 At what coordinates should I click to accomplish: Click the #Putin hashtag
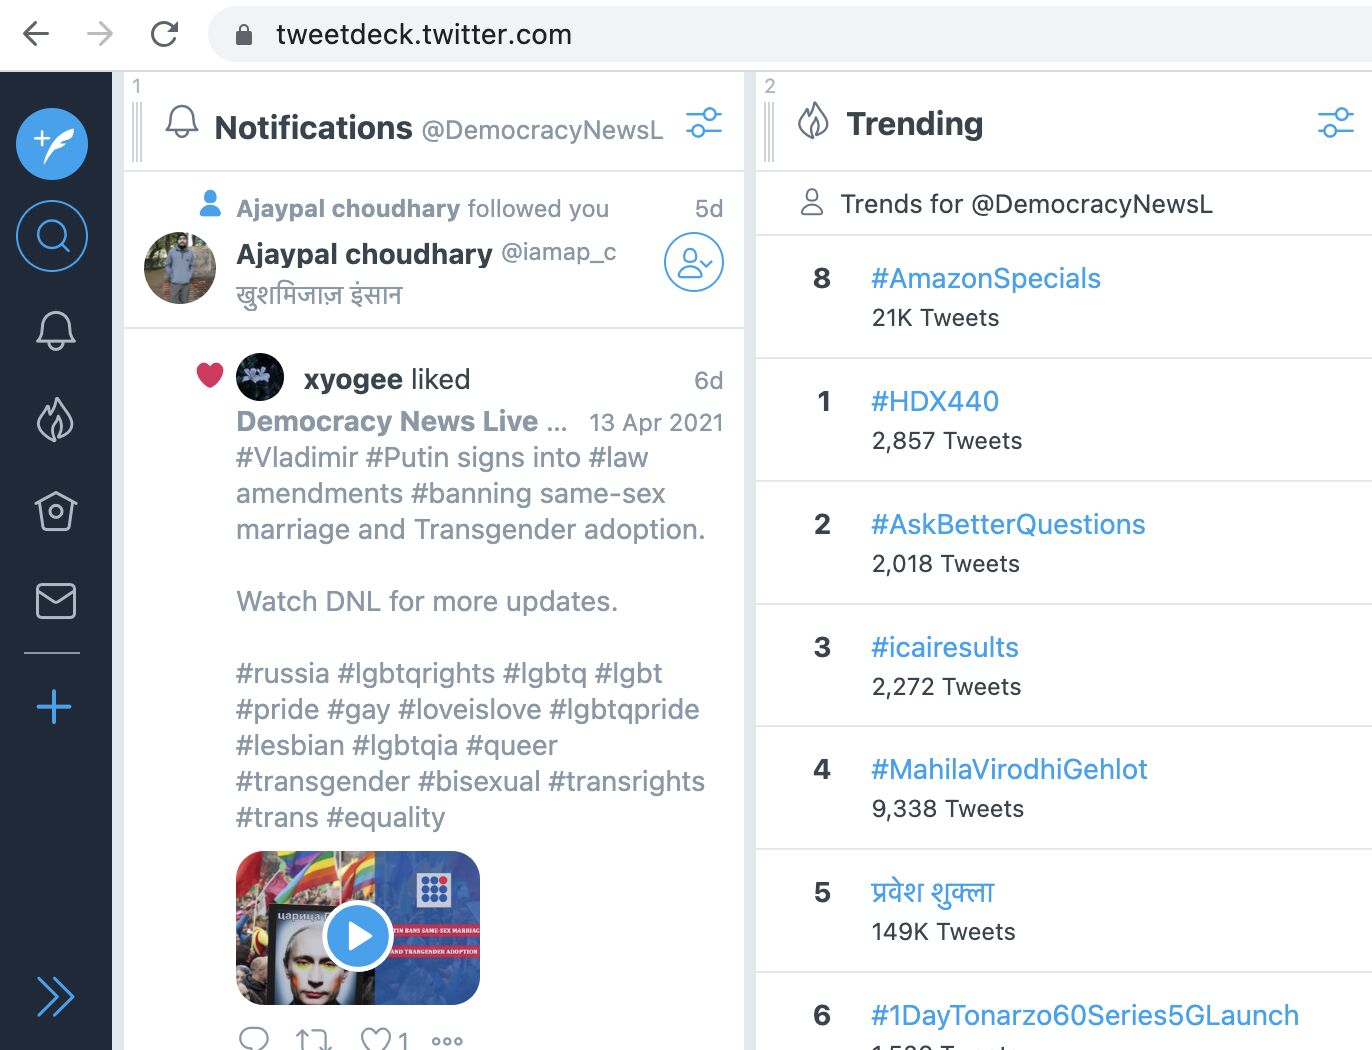pyautogui.click(x=409, y=457)
